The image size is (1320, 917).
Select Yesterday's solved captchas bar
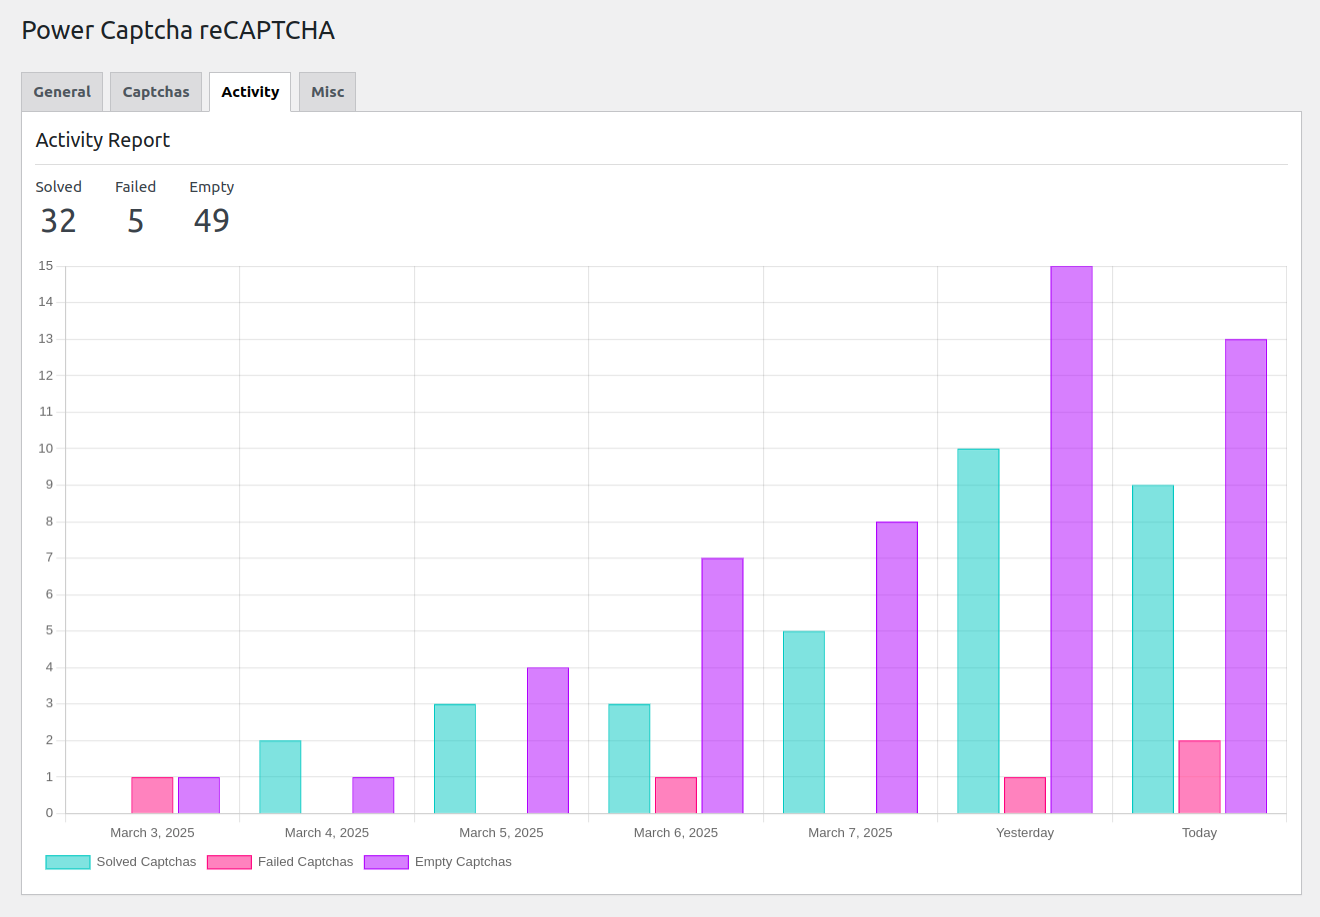(x=978, y=631)
